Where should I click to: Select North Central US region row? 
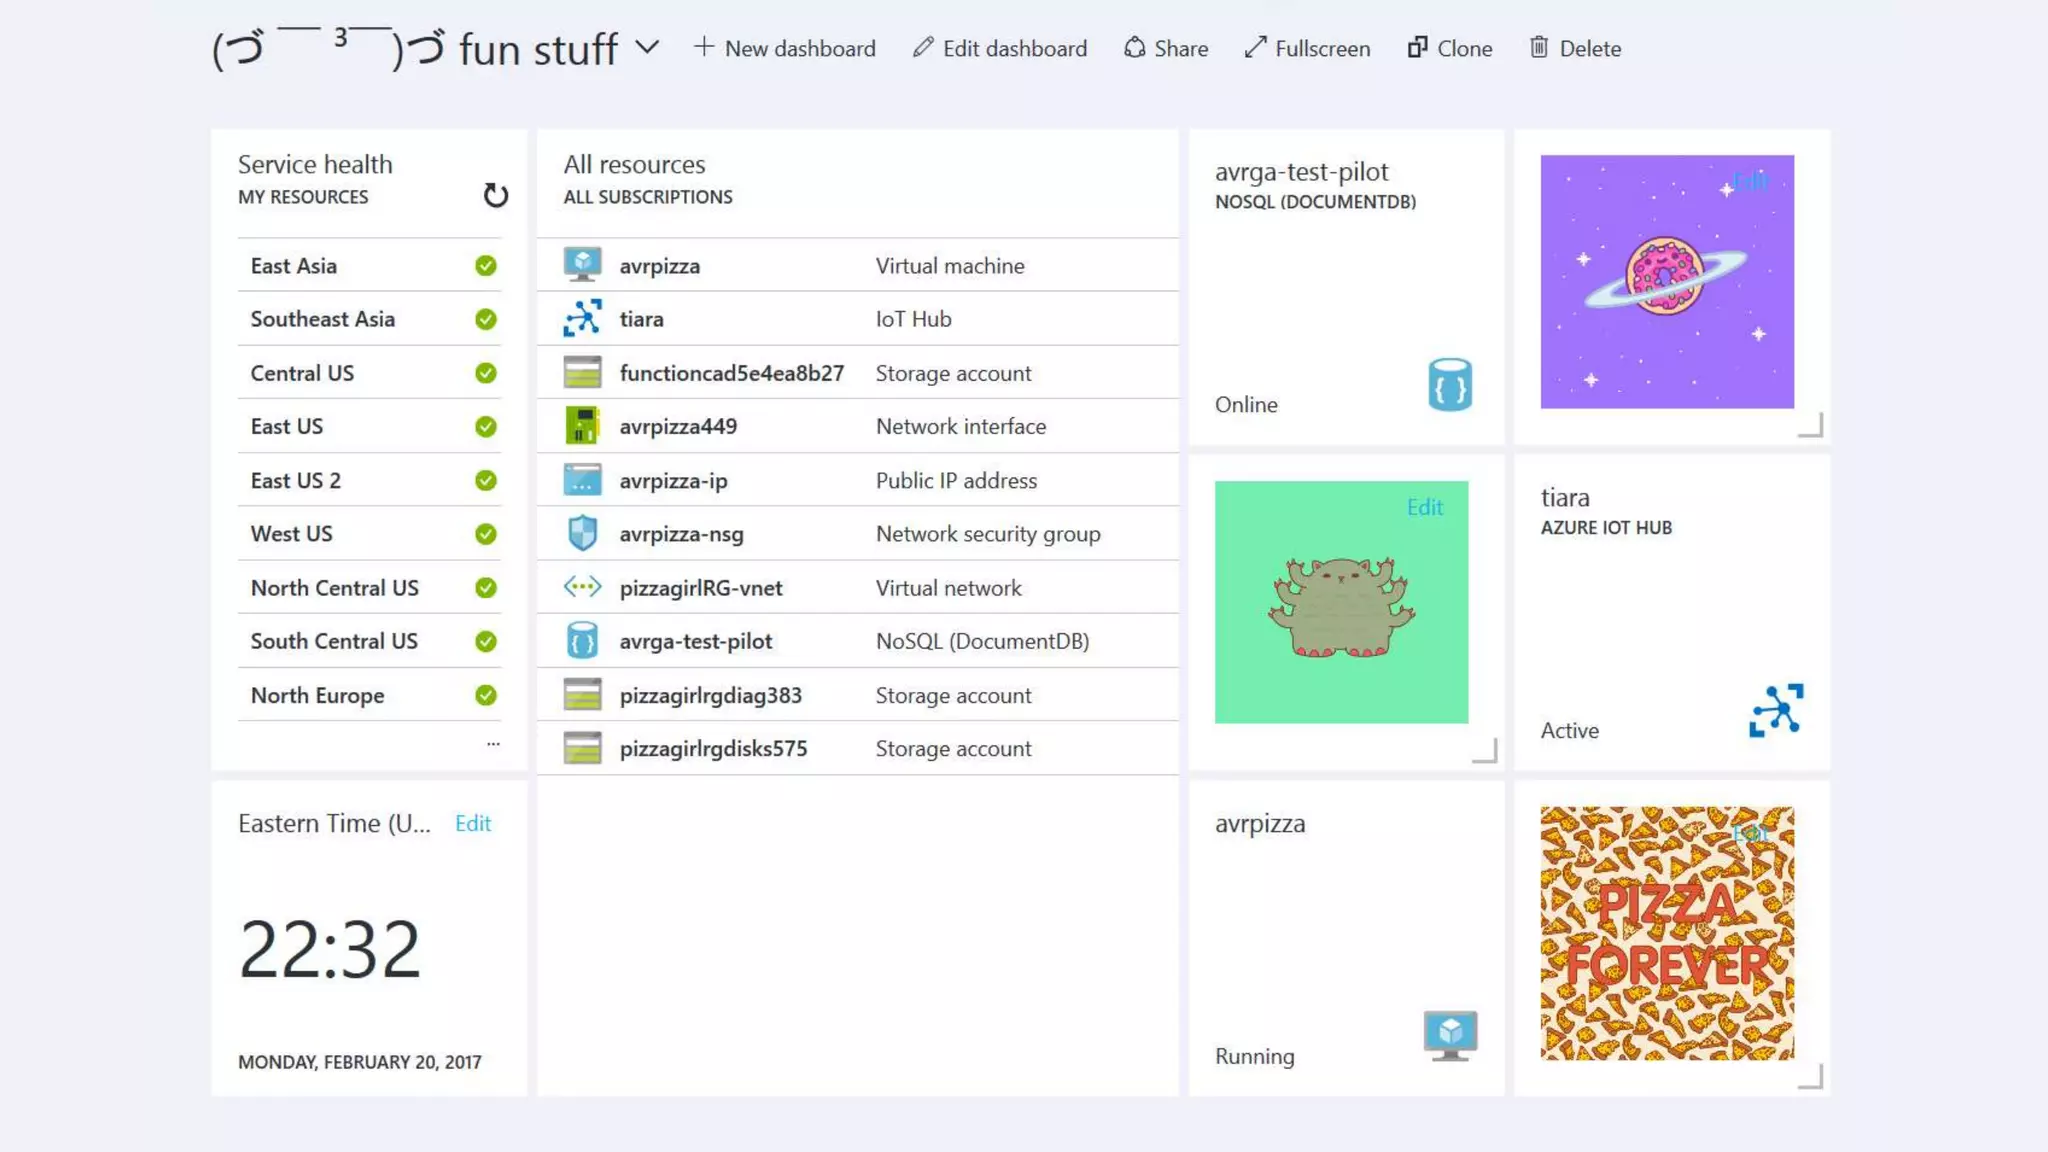click(x=369, y=588)
